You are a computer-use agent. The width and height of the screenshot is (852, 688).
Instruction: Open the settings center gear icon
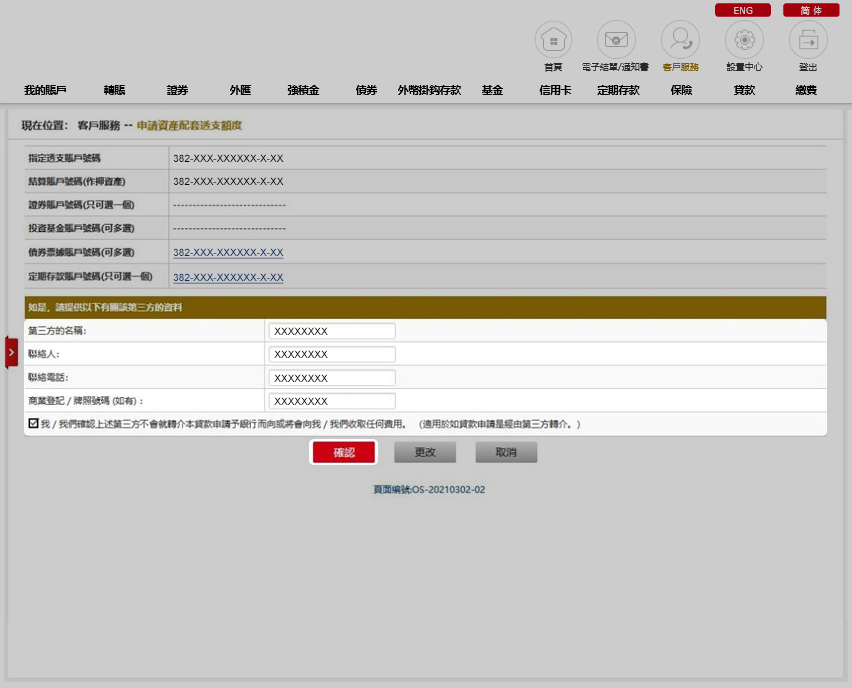click(x=744, y=40)
